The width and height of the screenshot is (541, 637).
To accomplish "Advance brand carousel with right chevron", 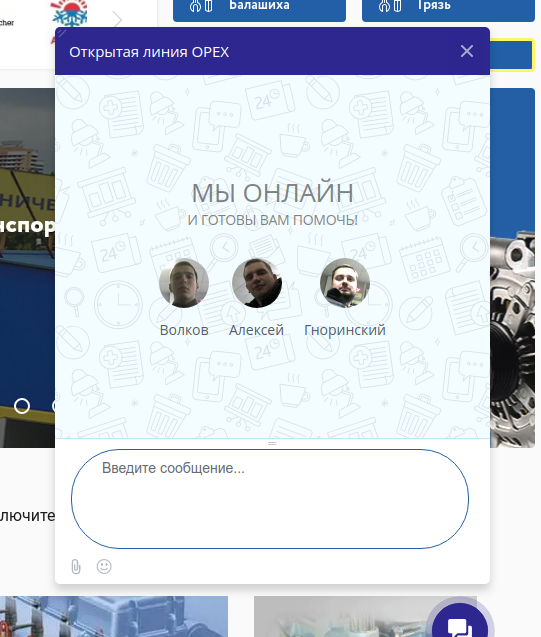I will coord(117,19).
